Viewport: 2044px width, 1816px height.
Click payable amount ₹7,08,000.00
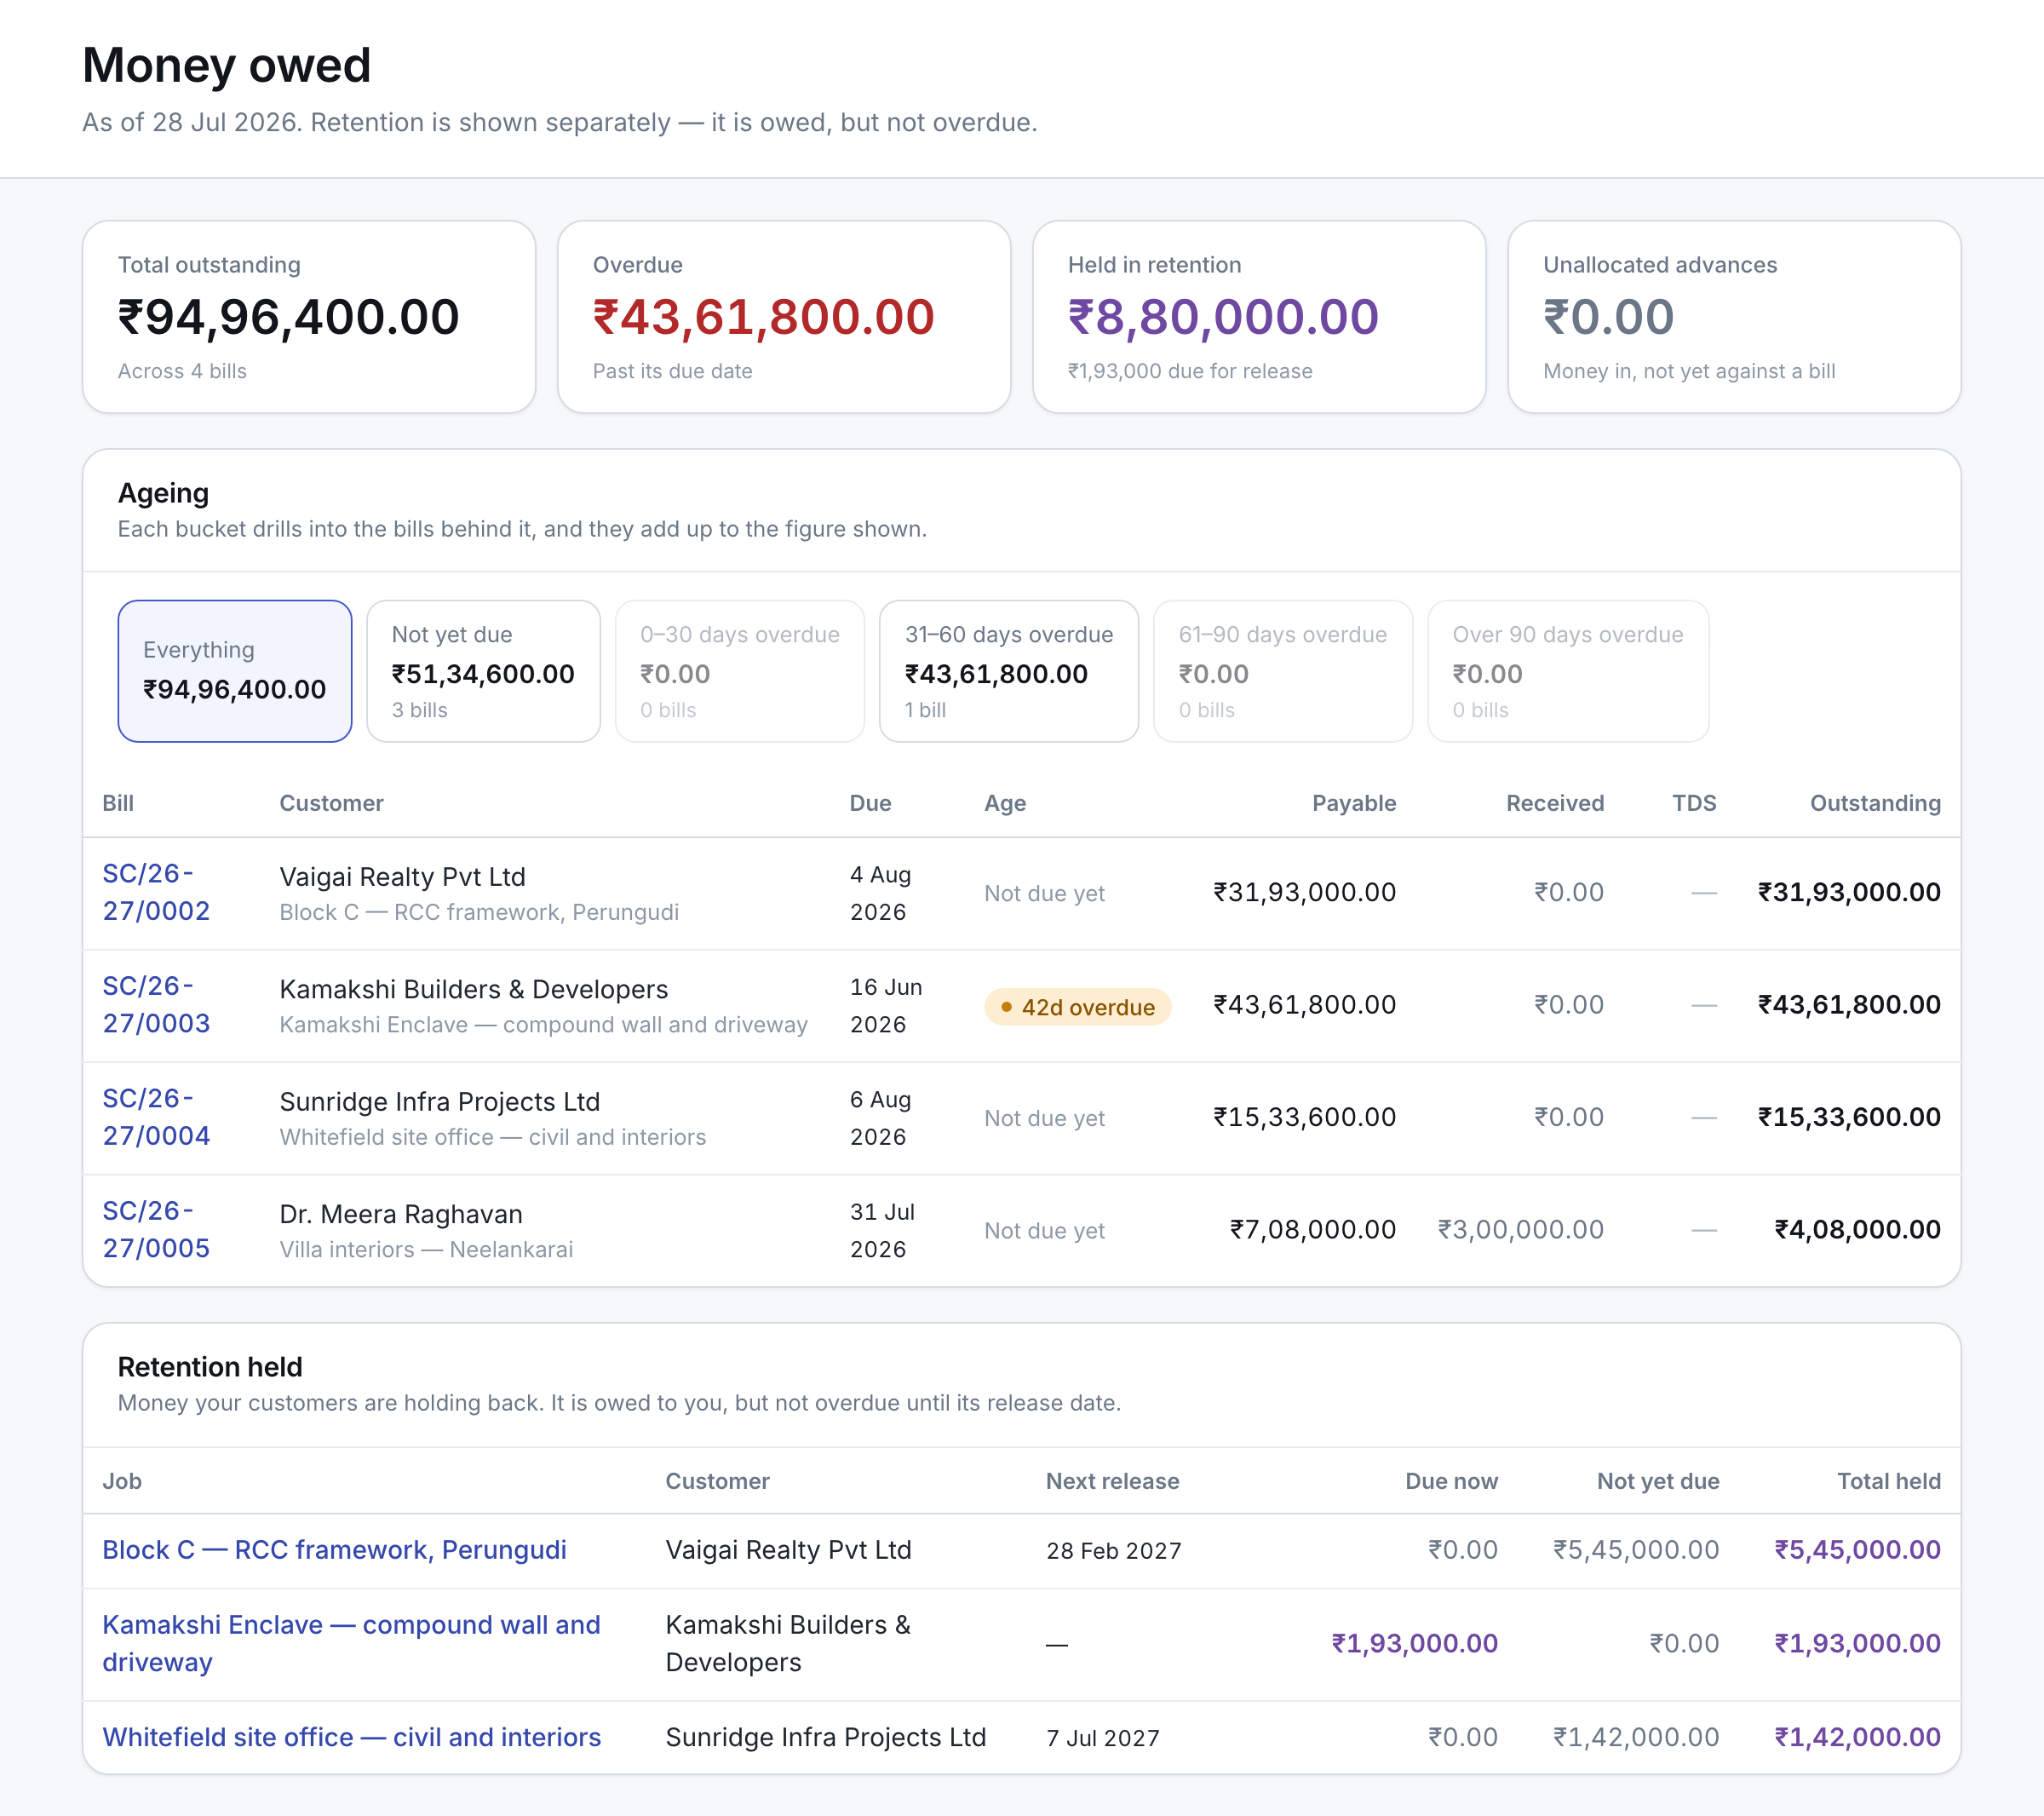tap(1313, 1229)
